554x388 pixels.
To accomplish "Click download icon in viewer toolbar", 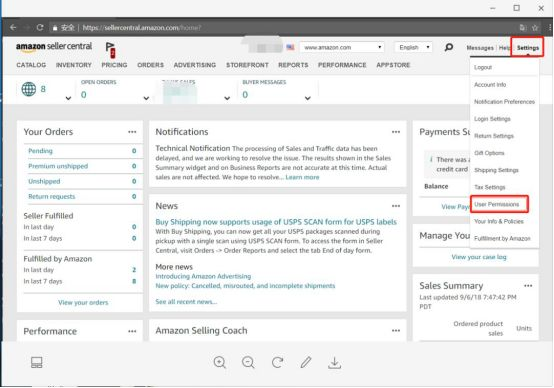I will [334, 363].
